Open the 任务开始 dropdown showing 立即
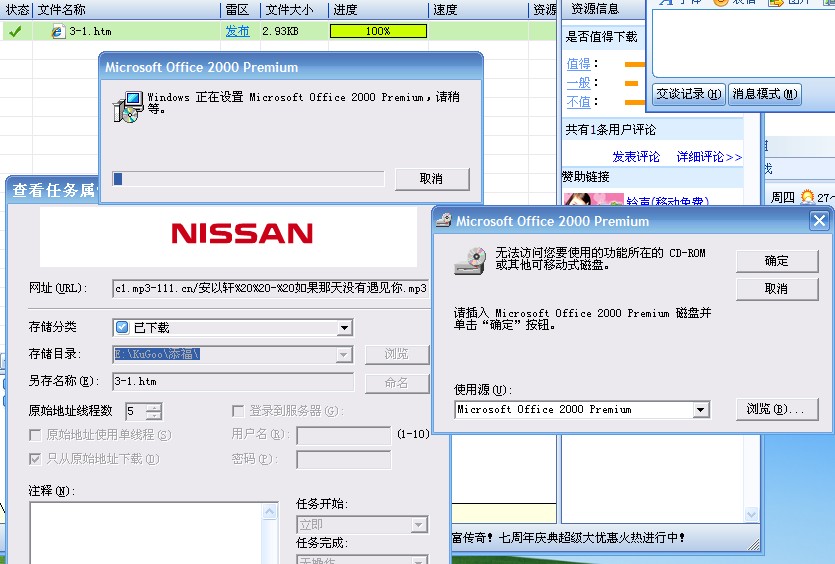 click(x=419, y=525)
